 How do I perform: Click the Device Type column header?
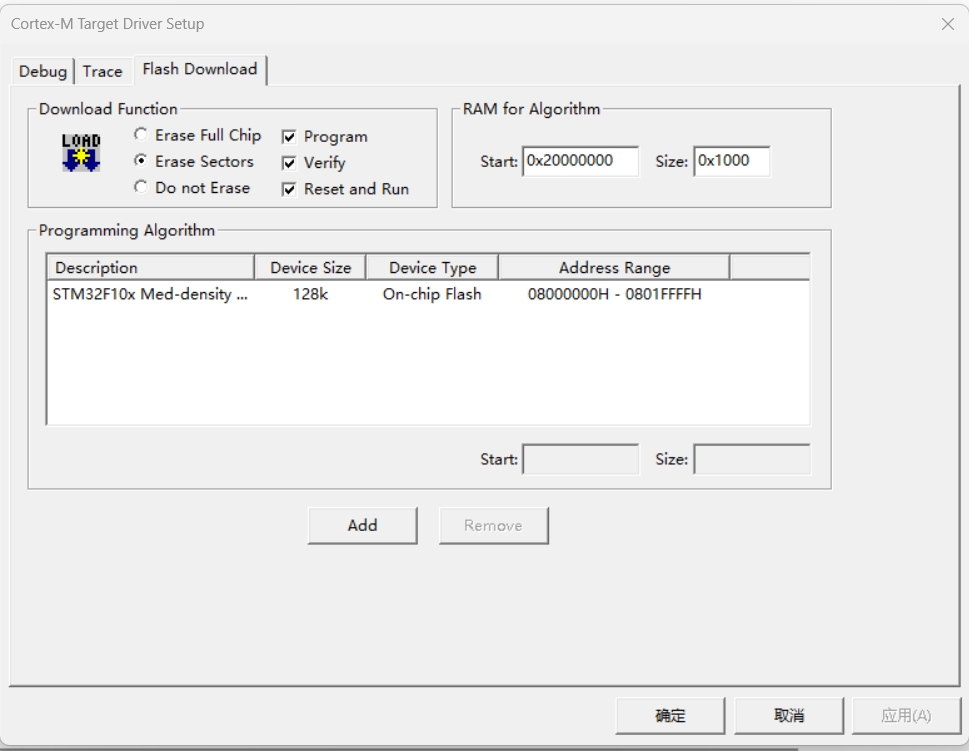click(x=433, y=268)
